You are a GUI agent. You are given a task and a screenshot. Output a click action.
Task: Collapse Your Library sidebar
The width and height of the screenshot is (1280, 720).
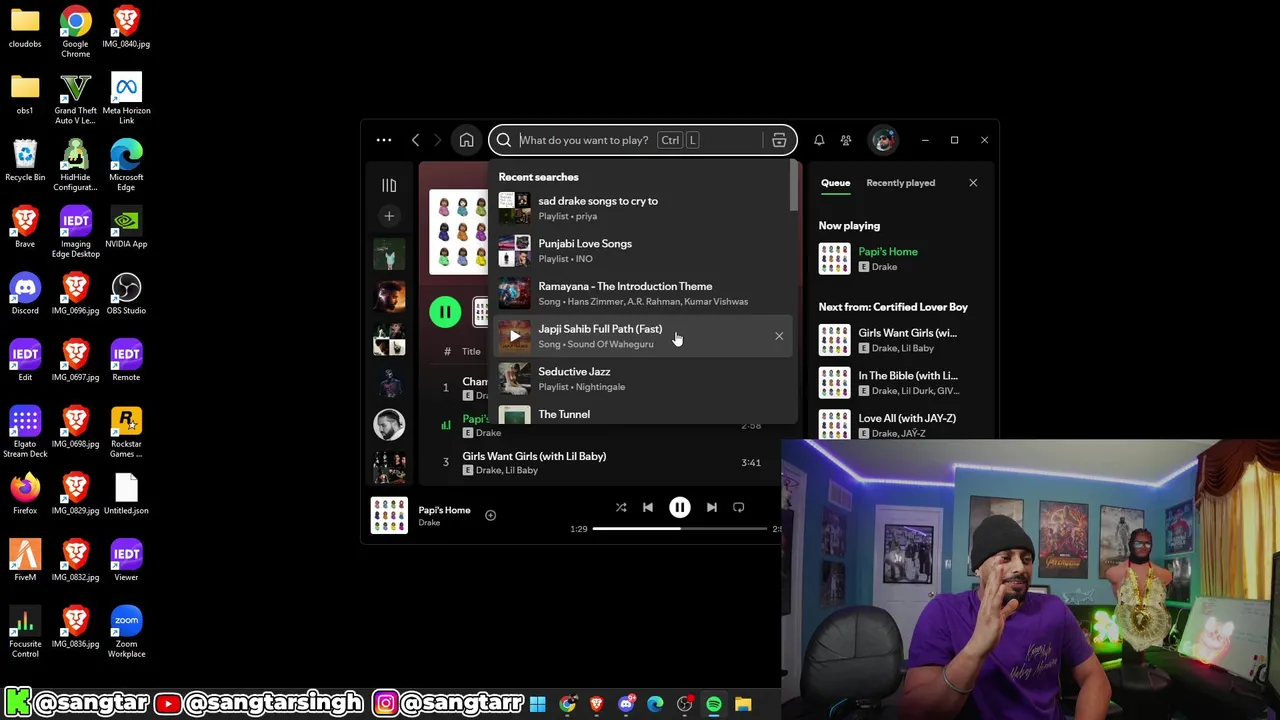(x=389, y=185)
